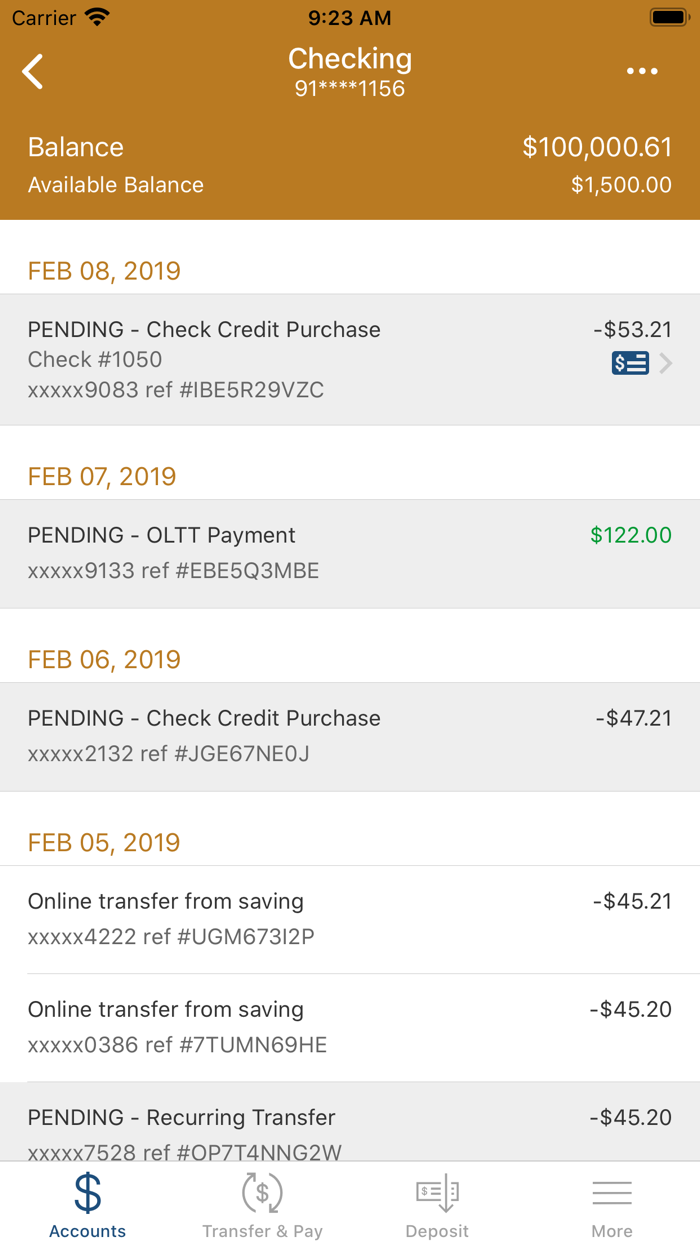Go back using the back arrow
The height and width of the screenshot is (1244, 700).
(x=31, y=71)
